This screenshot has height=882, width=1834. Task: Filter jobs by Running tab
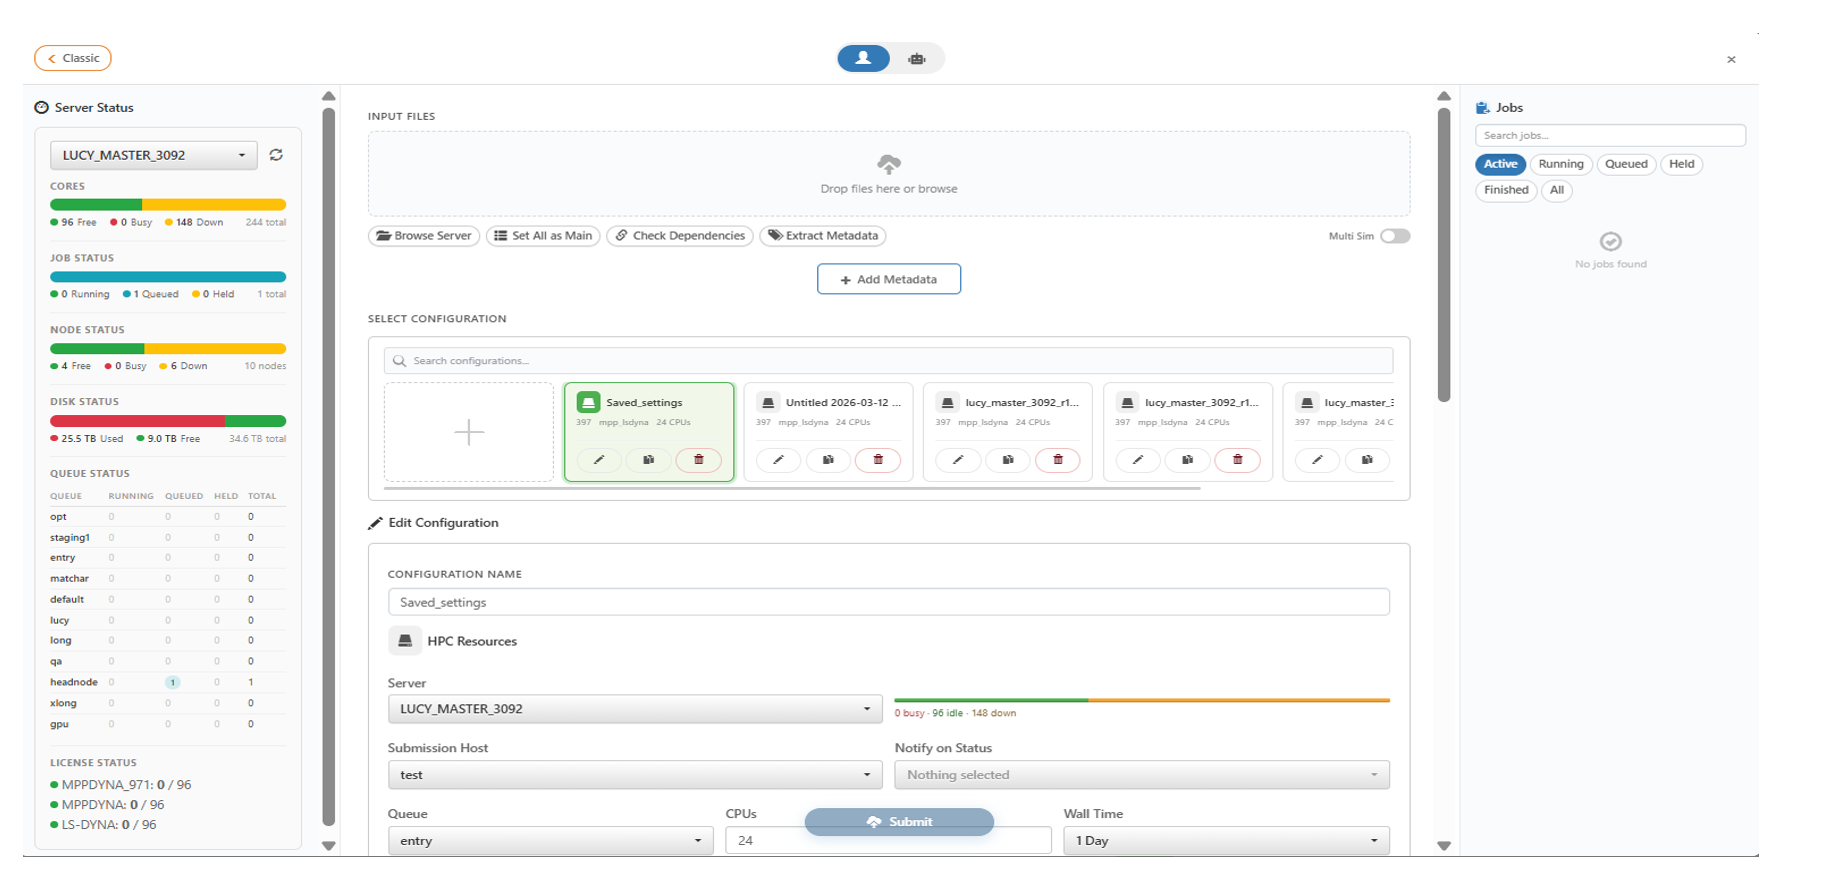tap(1560, 164)
